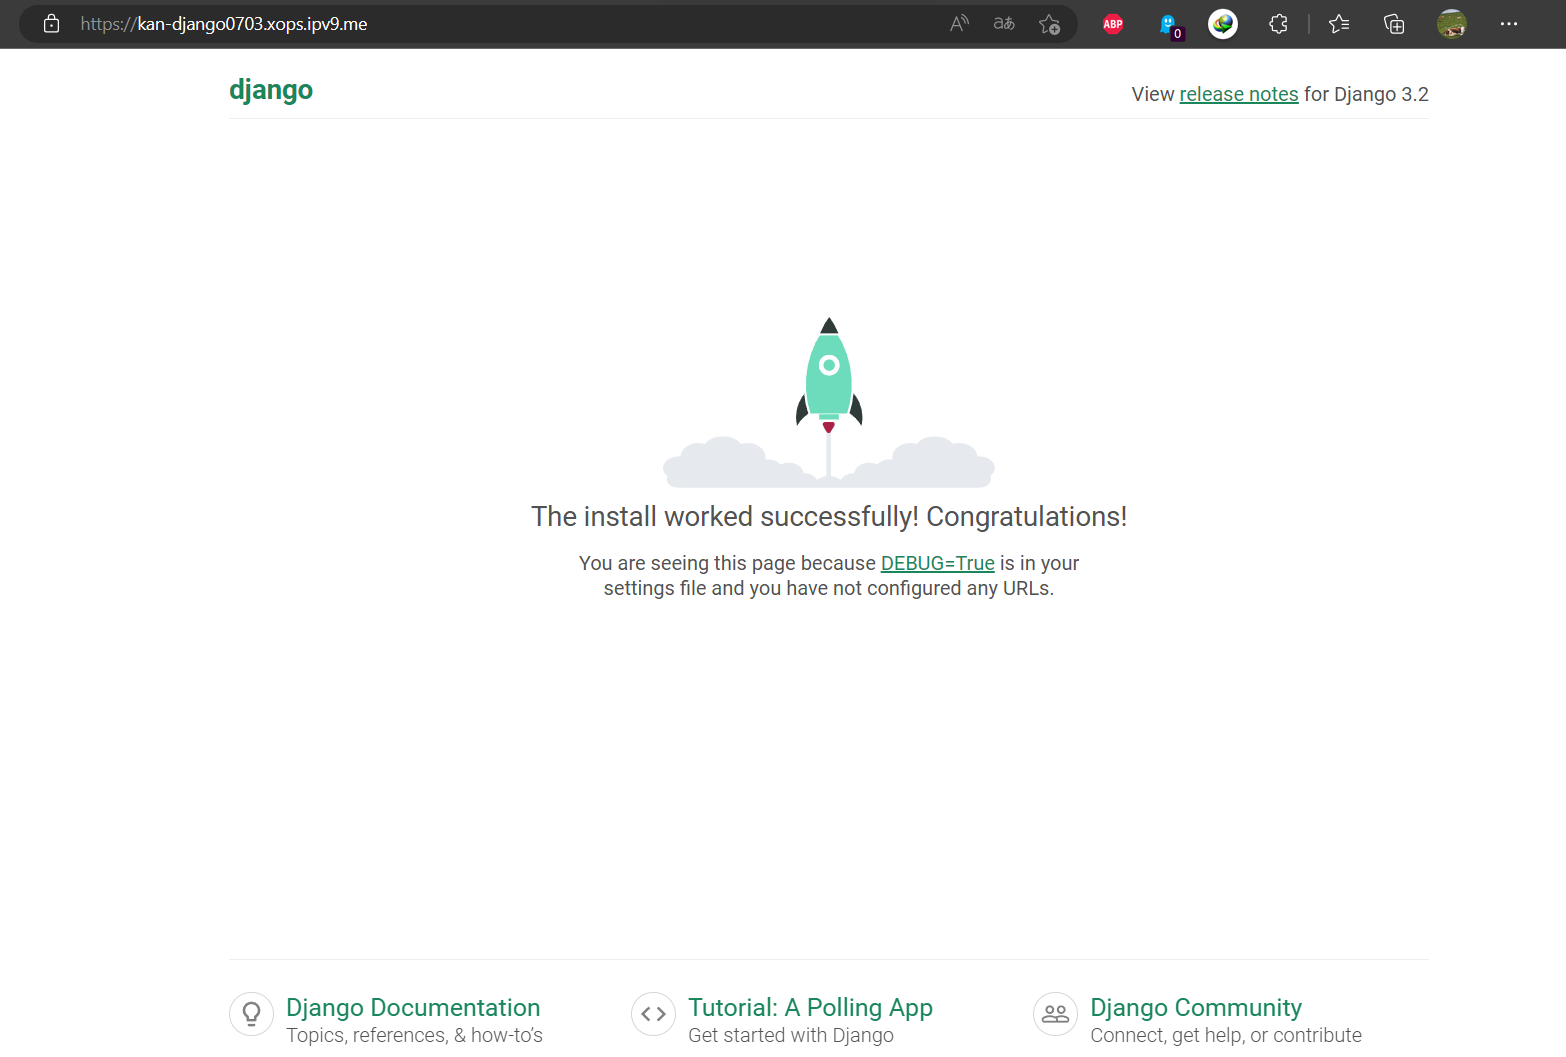The width and height of the screenshot is (1566, 1057).
Task: Click the browser profile avatar
Action: pyautogui.click(x=1451, y=24)
